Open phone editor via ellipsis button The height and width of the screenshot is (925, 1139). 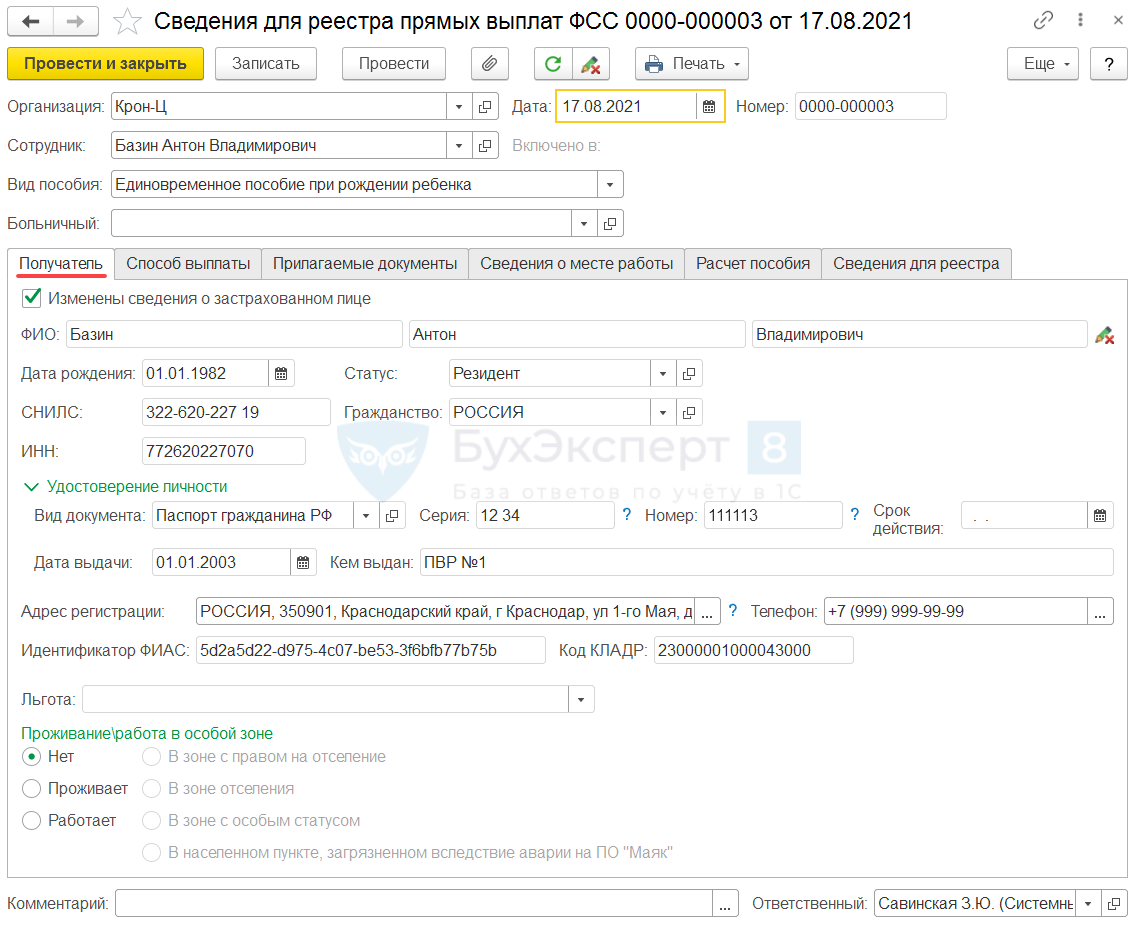pyautogui.click(x=1100, y=612)
